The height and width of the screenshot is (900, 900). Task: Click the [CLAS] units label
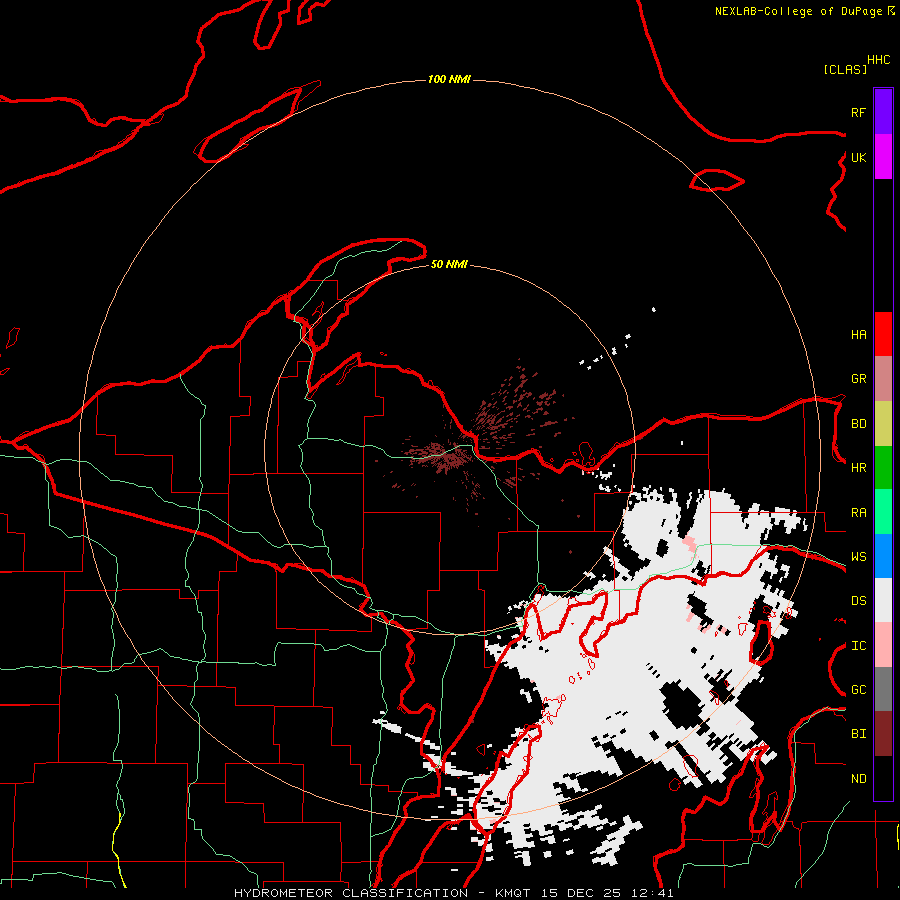(x=845, y=69)
